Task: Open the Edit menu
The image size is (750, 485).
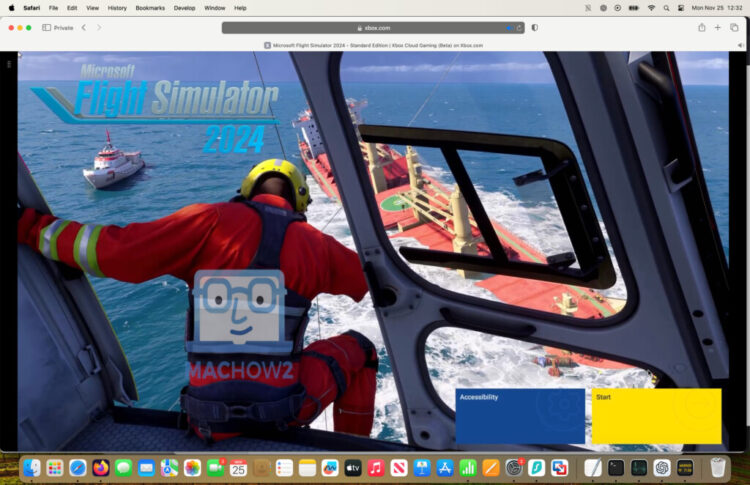Action: tap(72, 8)
